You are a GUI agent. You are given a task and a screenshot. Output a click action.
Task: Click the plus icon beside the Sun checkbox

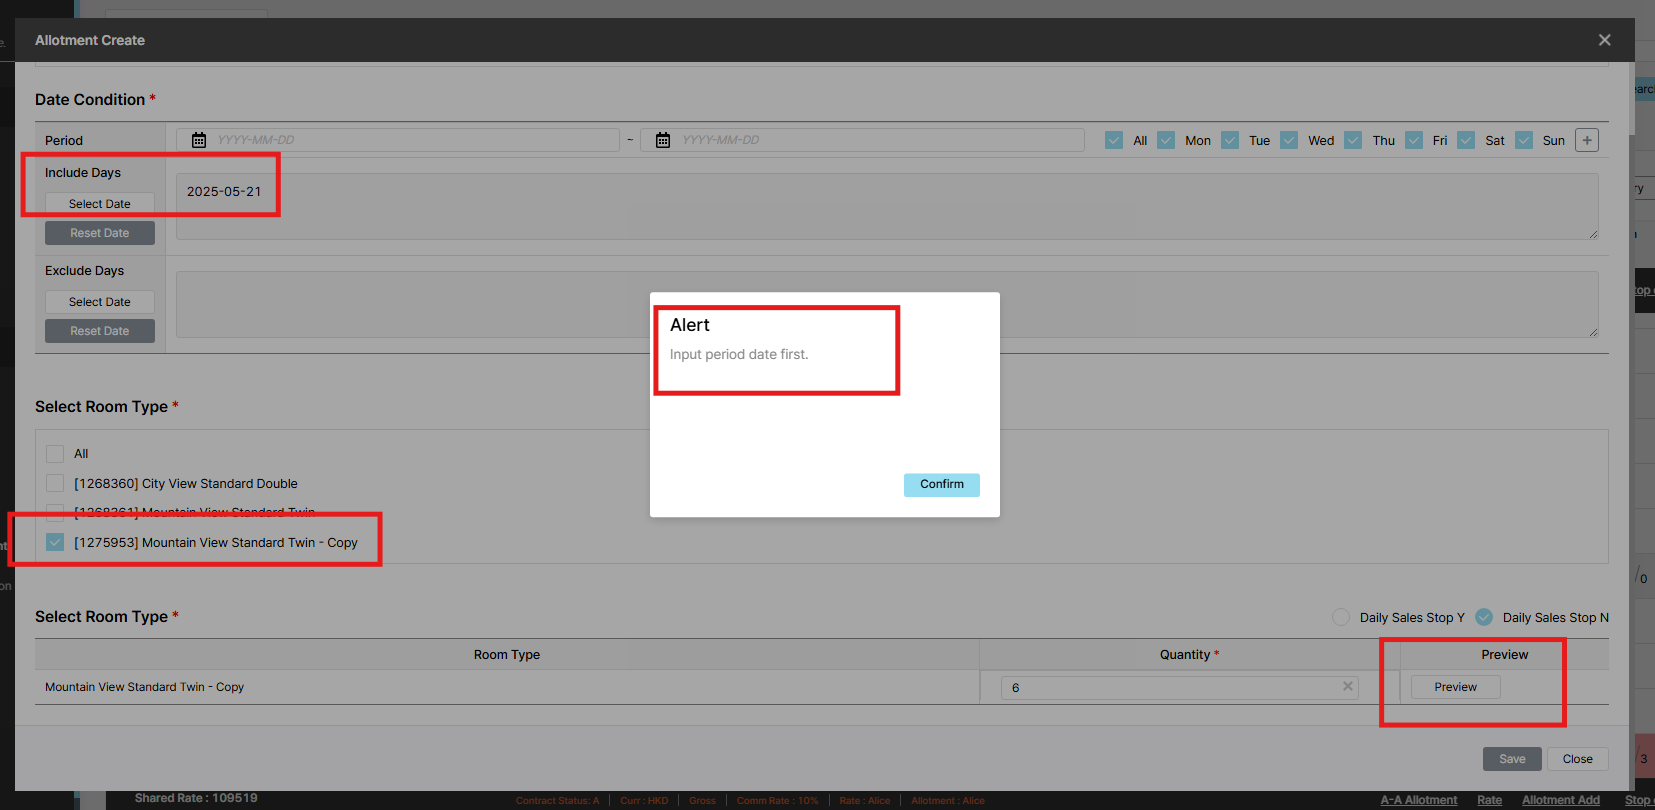coord(1587,140)
